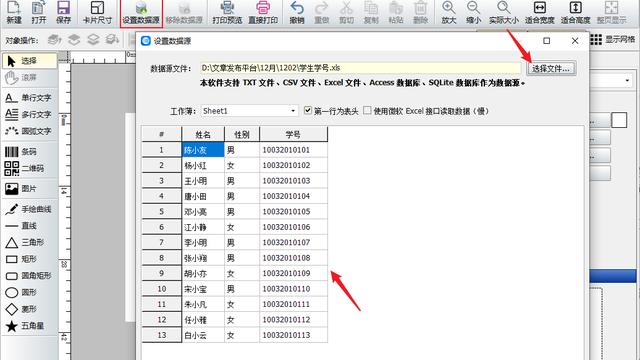Select cell 杨小红 in row 2

203,165
